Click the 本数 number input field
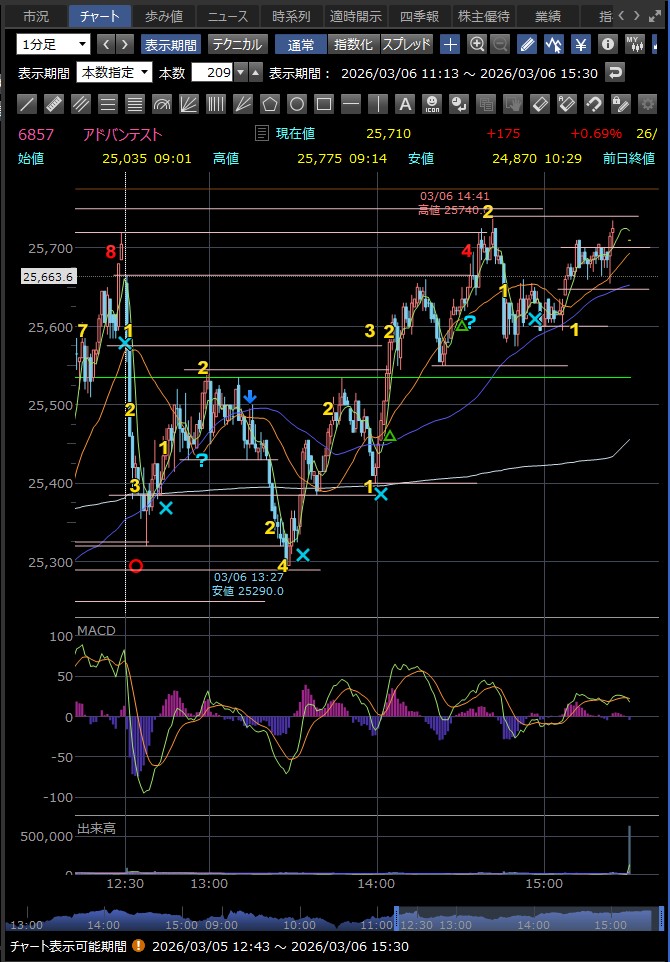The height and width of the screenshot is (962, 670). 217,72
